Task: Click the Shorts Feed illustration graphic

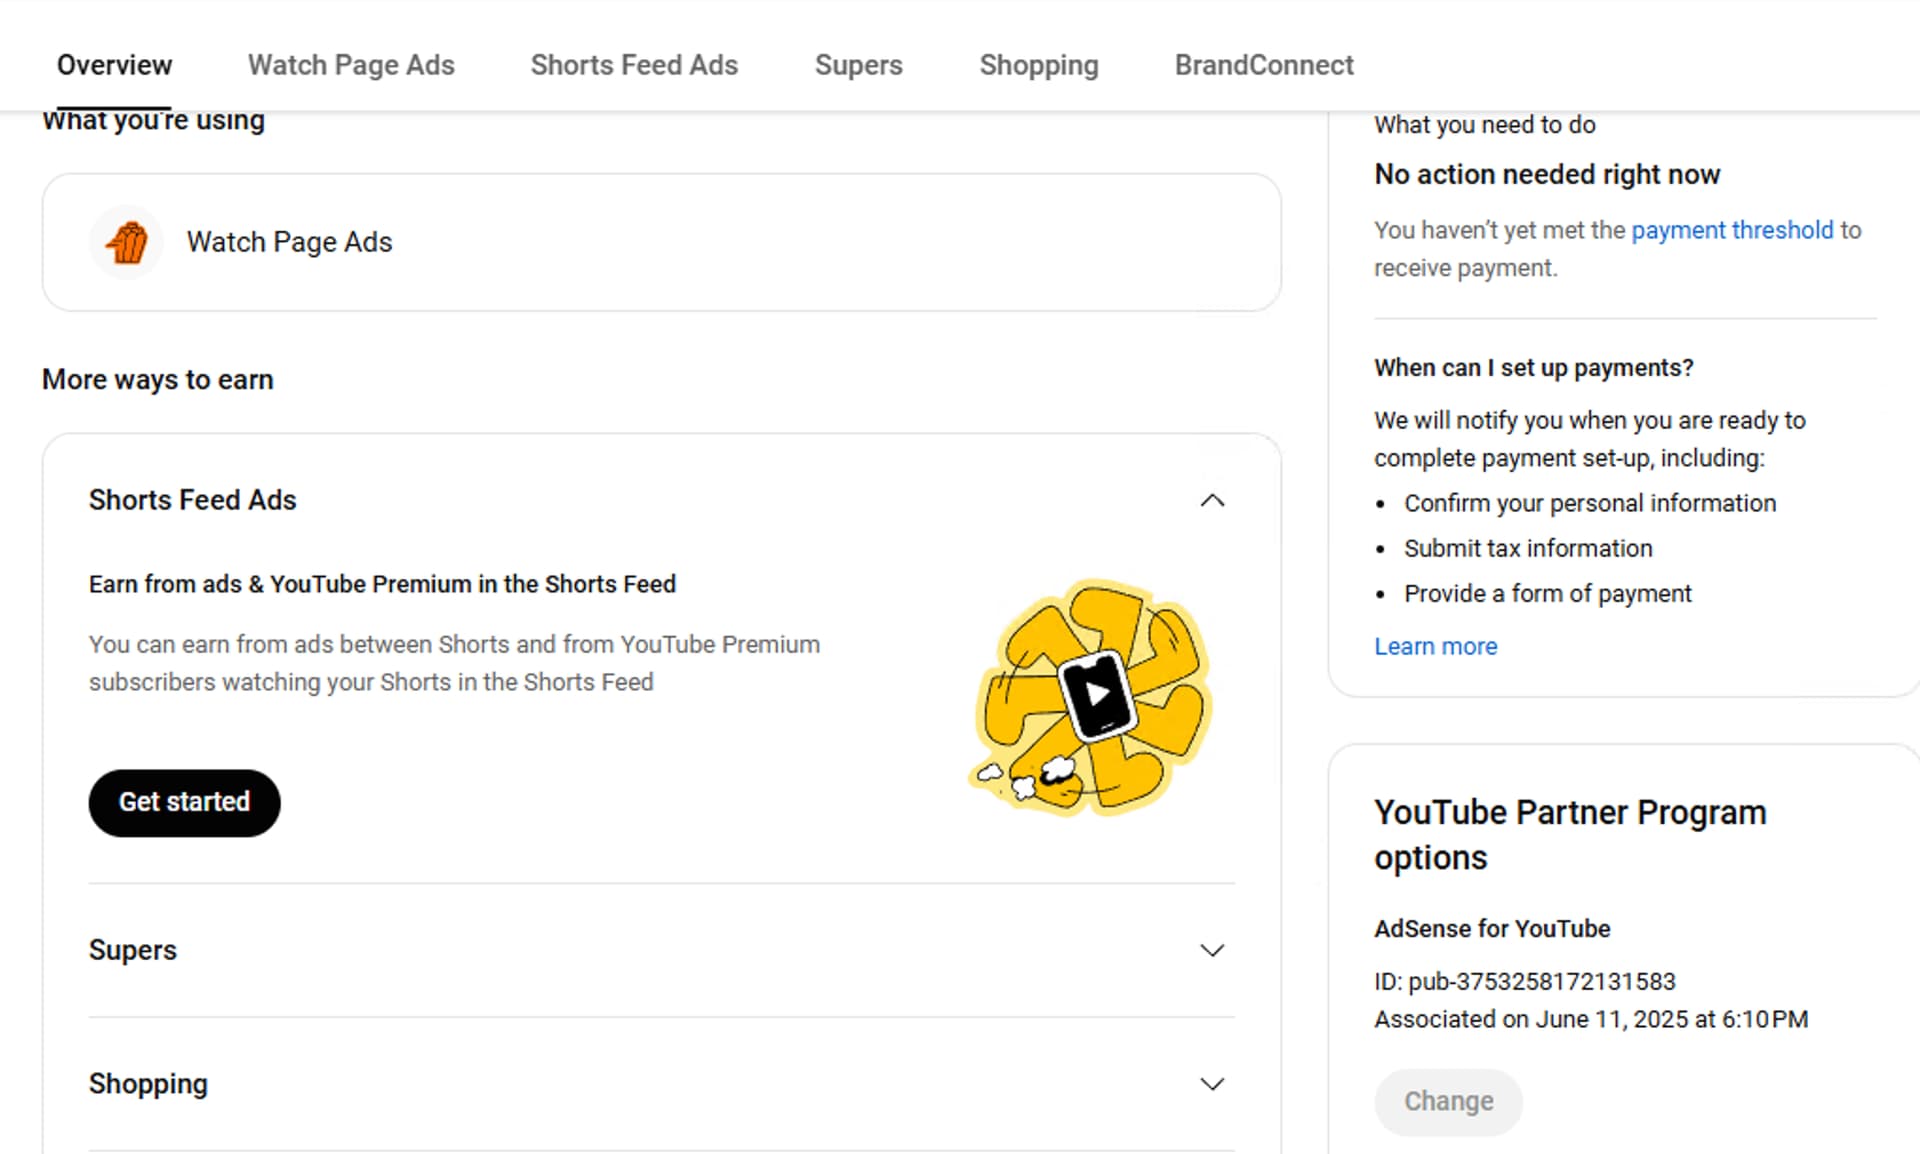Action: pos(1094,697)
